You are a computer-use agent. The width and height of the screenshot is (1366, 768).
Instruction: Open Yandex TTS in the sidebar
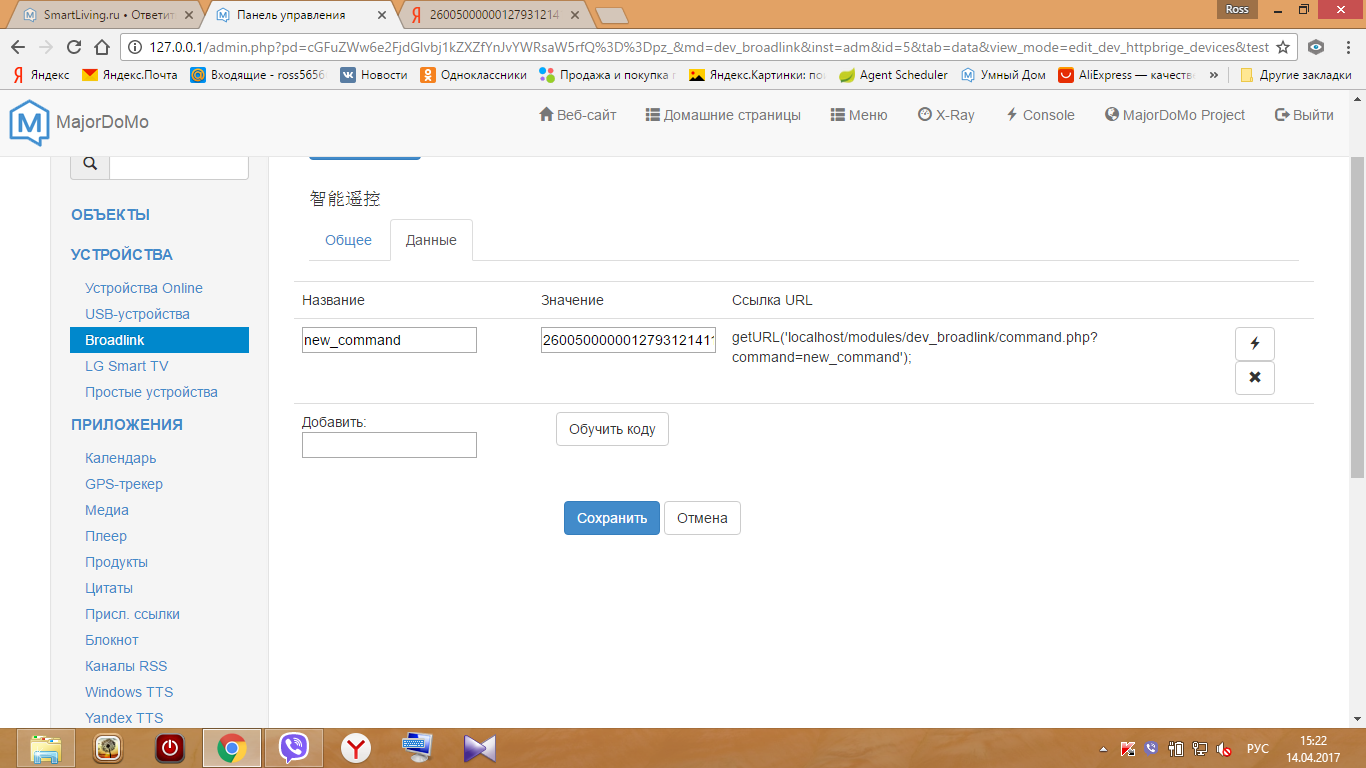click(x=124, y=718)
